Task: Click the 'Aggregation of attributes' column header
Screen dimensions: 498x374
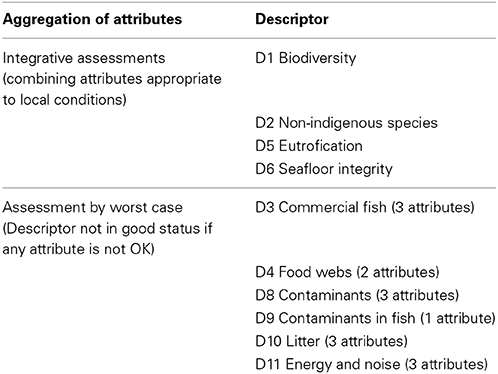Action: [92, 19]
